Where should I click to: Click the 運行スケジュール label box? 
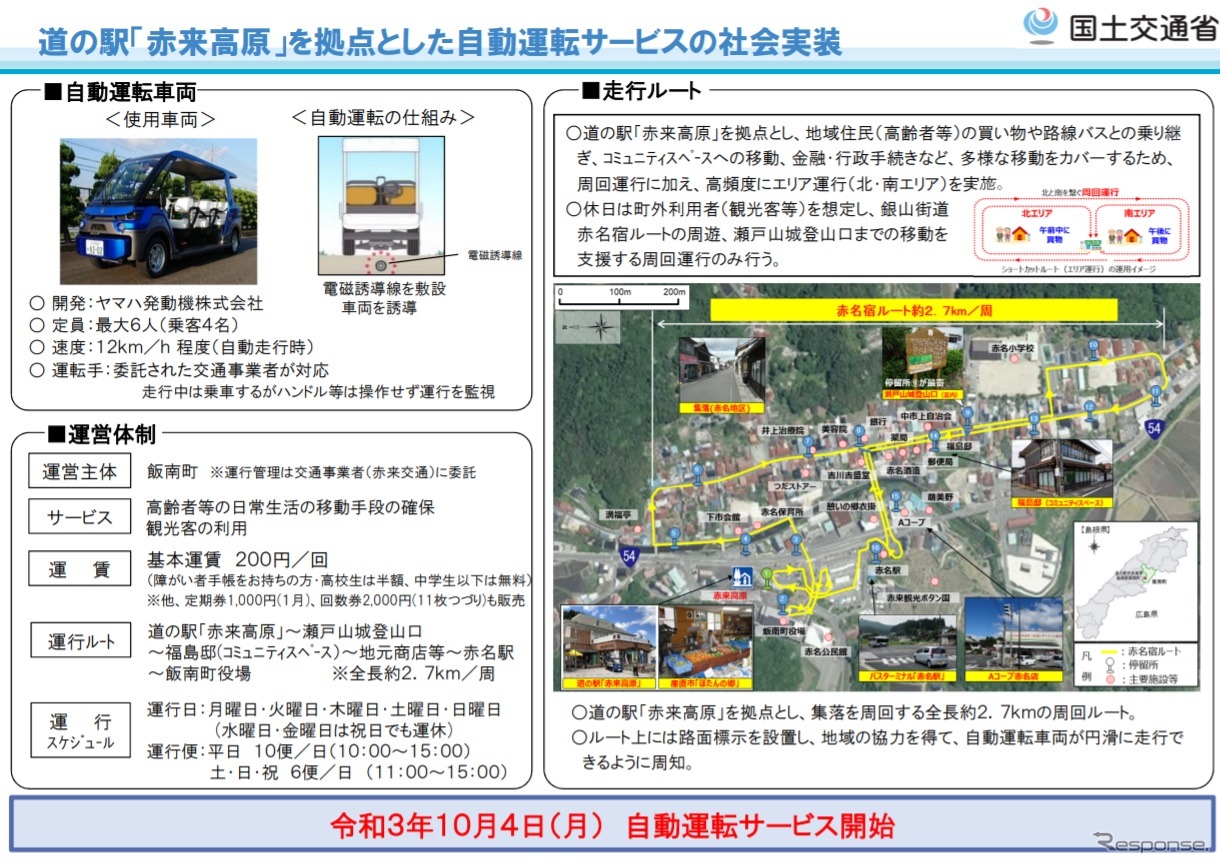[x=80, y=731]
